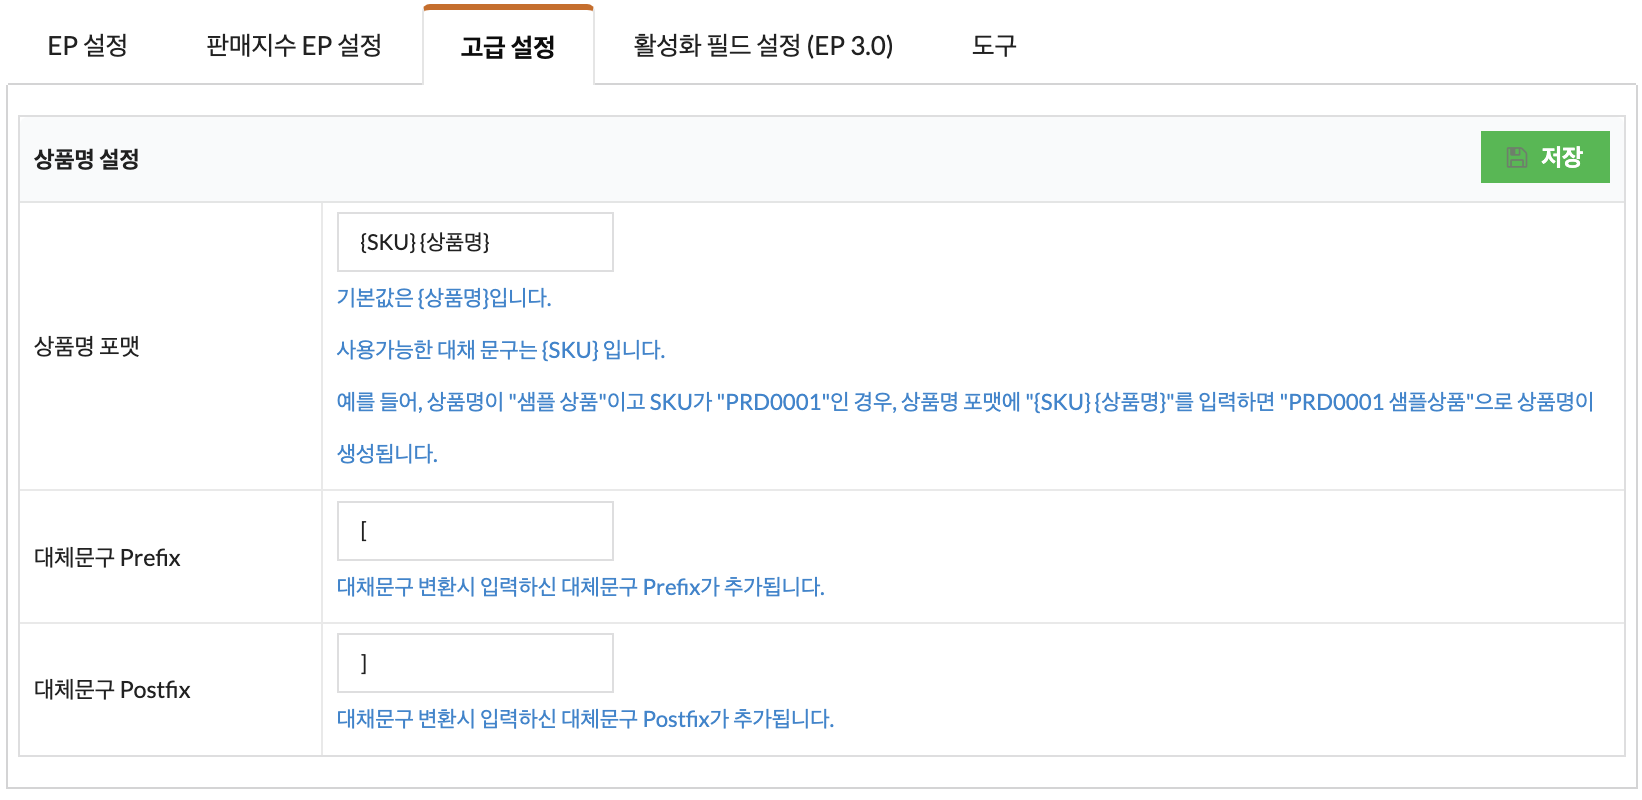Open the 판매지수 EP 설정 tab

(x=294, y=45)
